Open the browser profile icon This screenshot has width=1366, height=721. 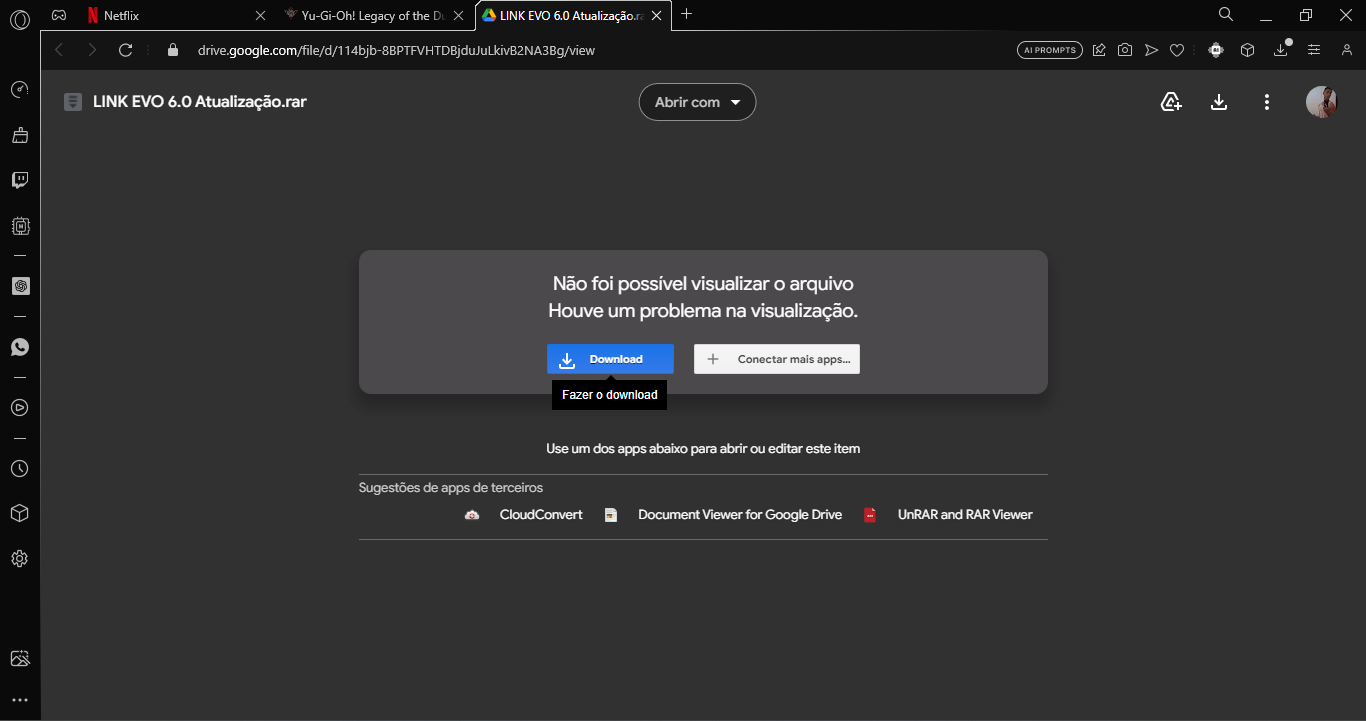[x=1346, y=50]
